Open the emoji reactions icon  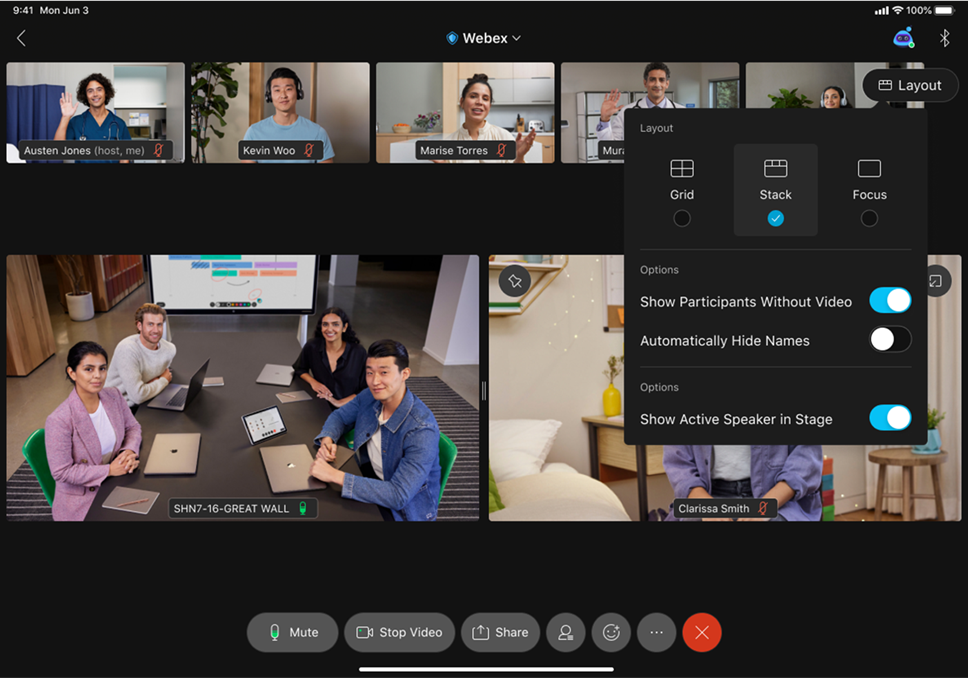tap(611, 633)
